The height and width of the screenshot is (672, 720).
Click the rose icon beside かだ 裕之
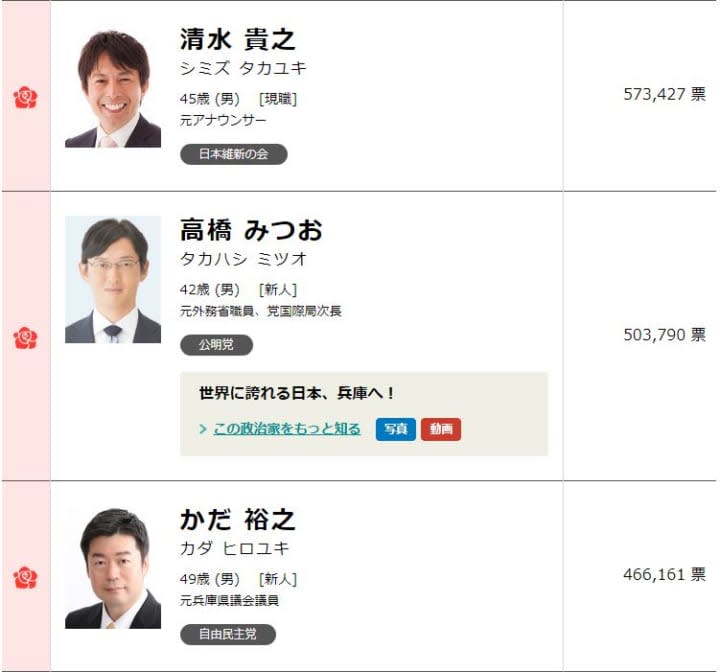click(25, 577)
